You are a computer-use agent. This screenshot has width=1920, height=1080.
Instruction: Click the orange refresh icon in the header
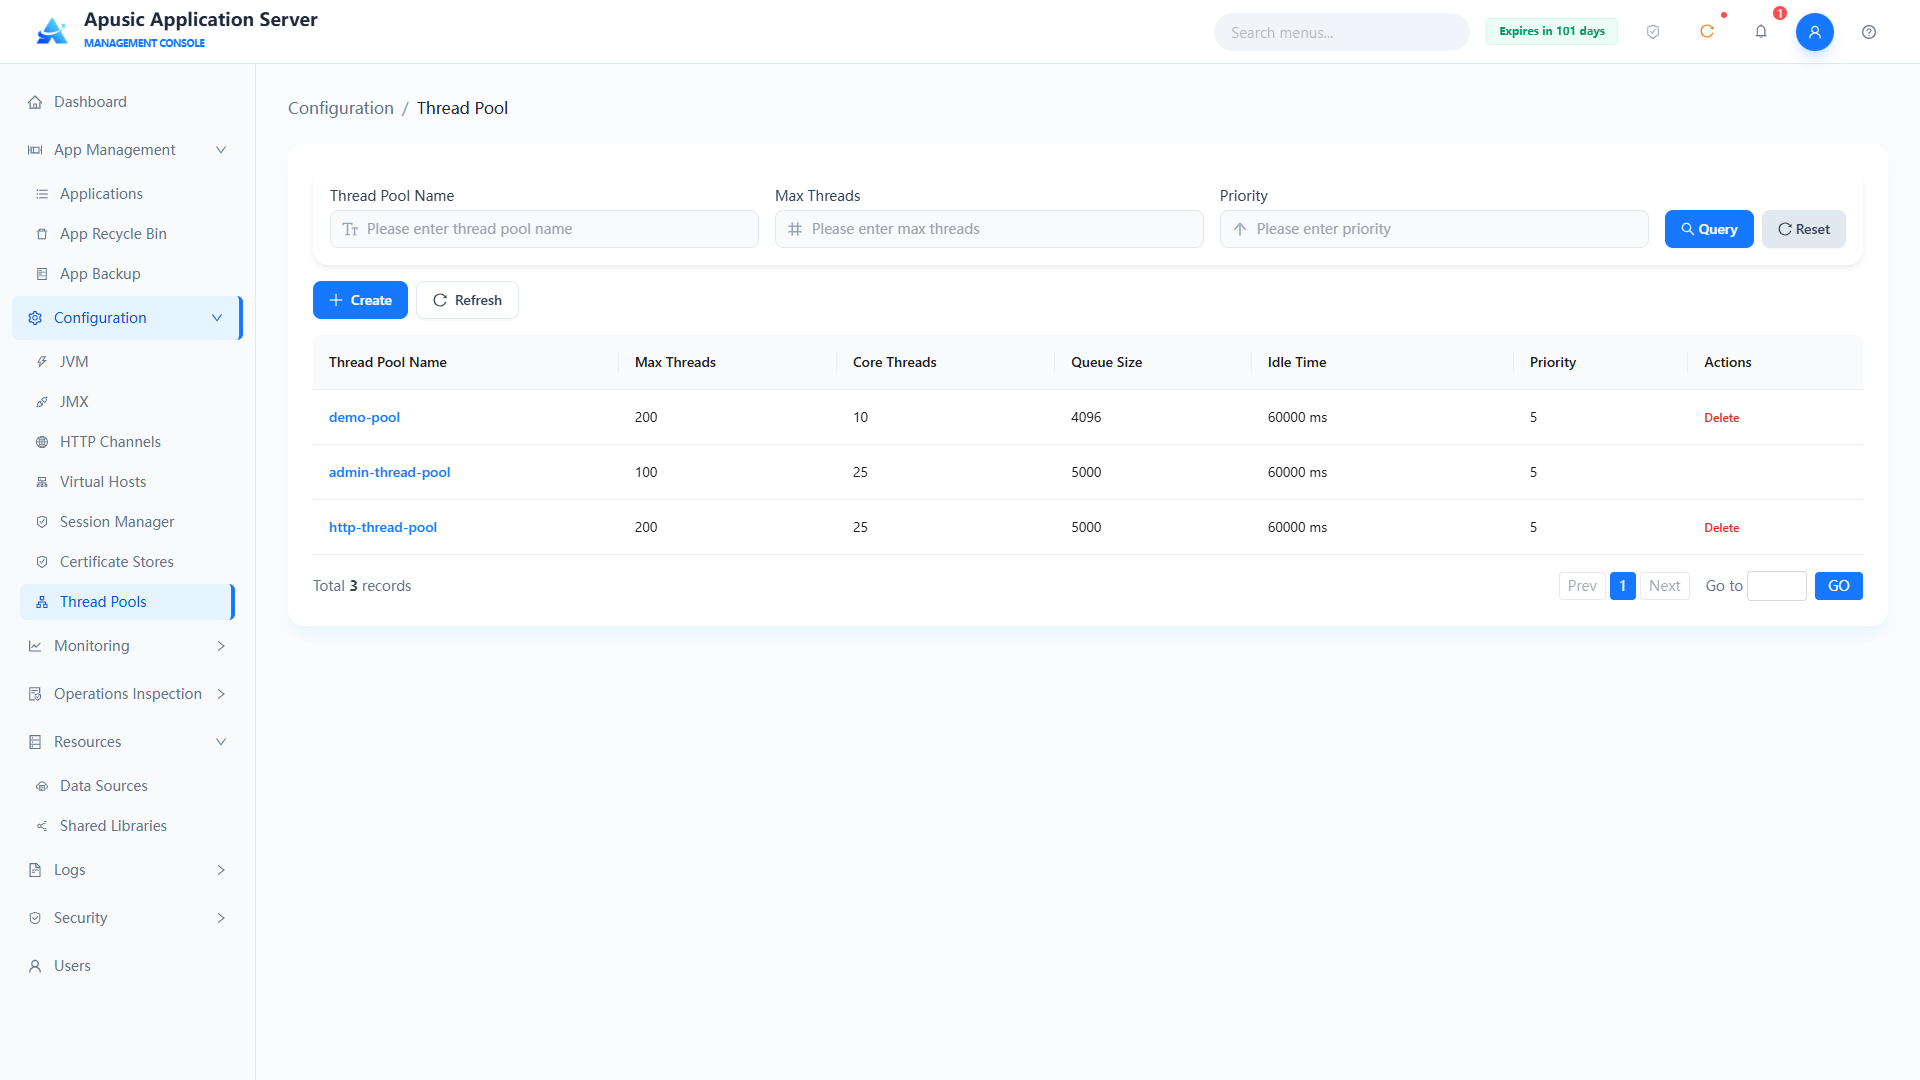point(1707,32)
